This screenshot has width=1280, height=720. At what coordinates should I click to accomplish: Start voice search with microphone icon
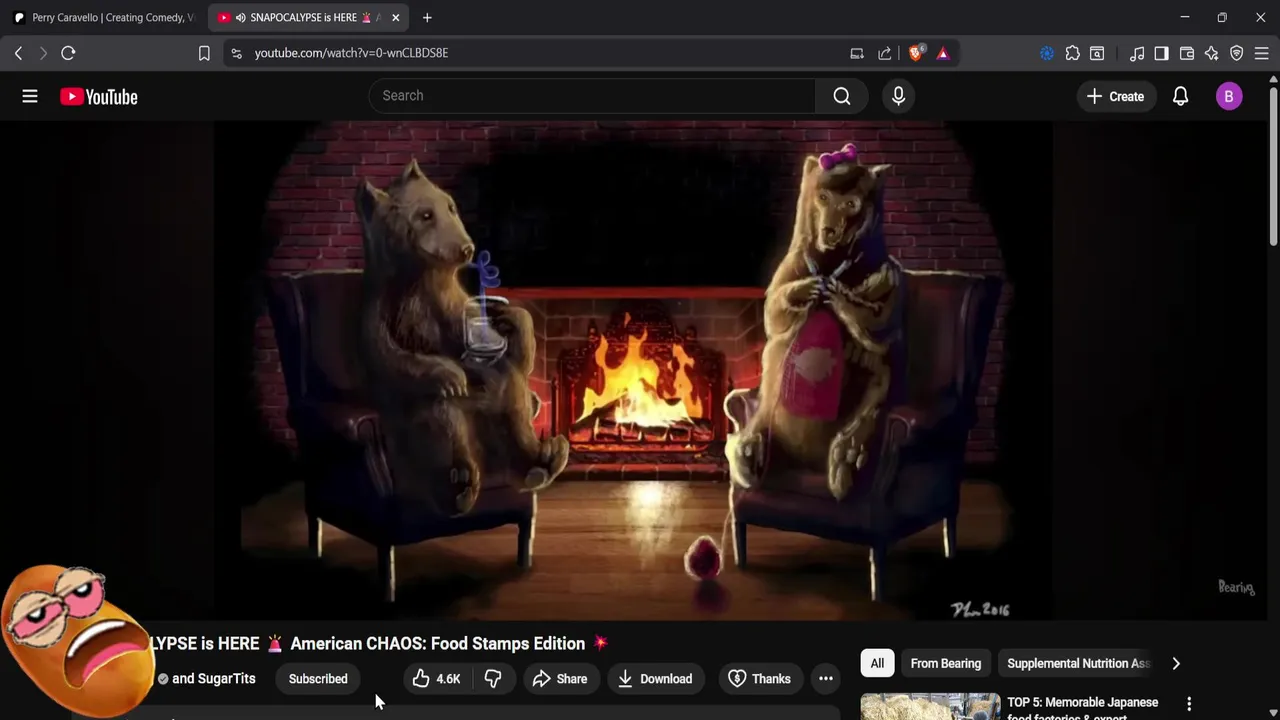click(x=898, y=96)
